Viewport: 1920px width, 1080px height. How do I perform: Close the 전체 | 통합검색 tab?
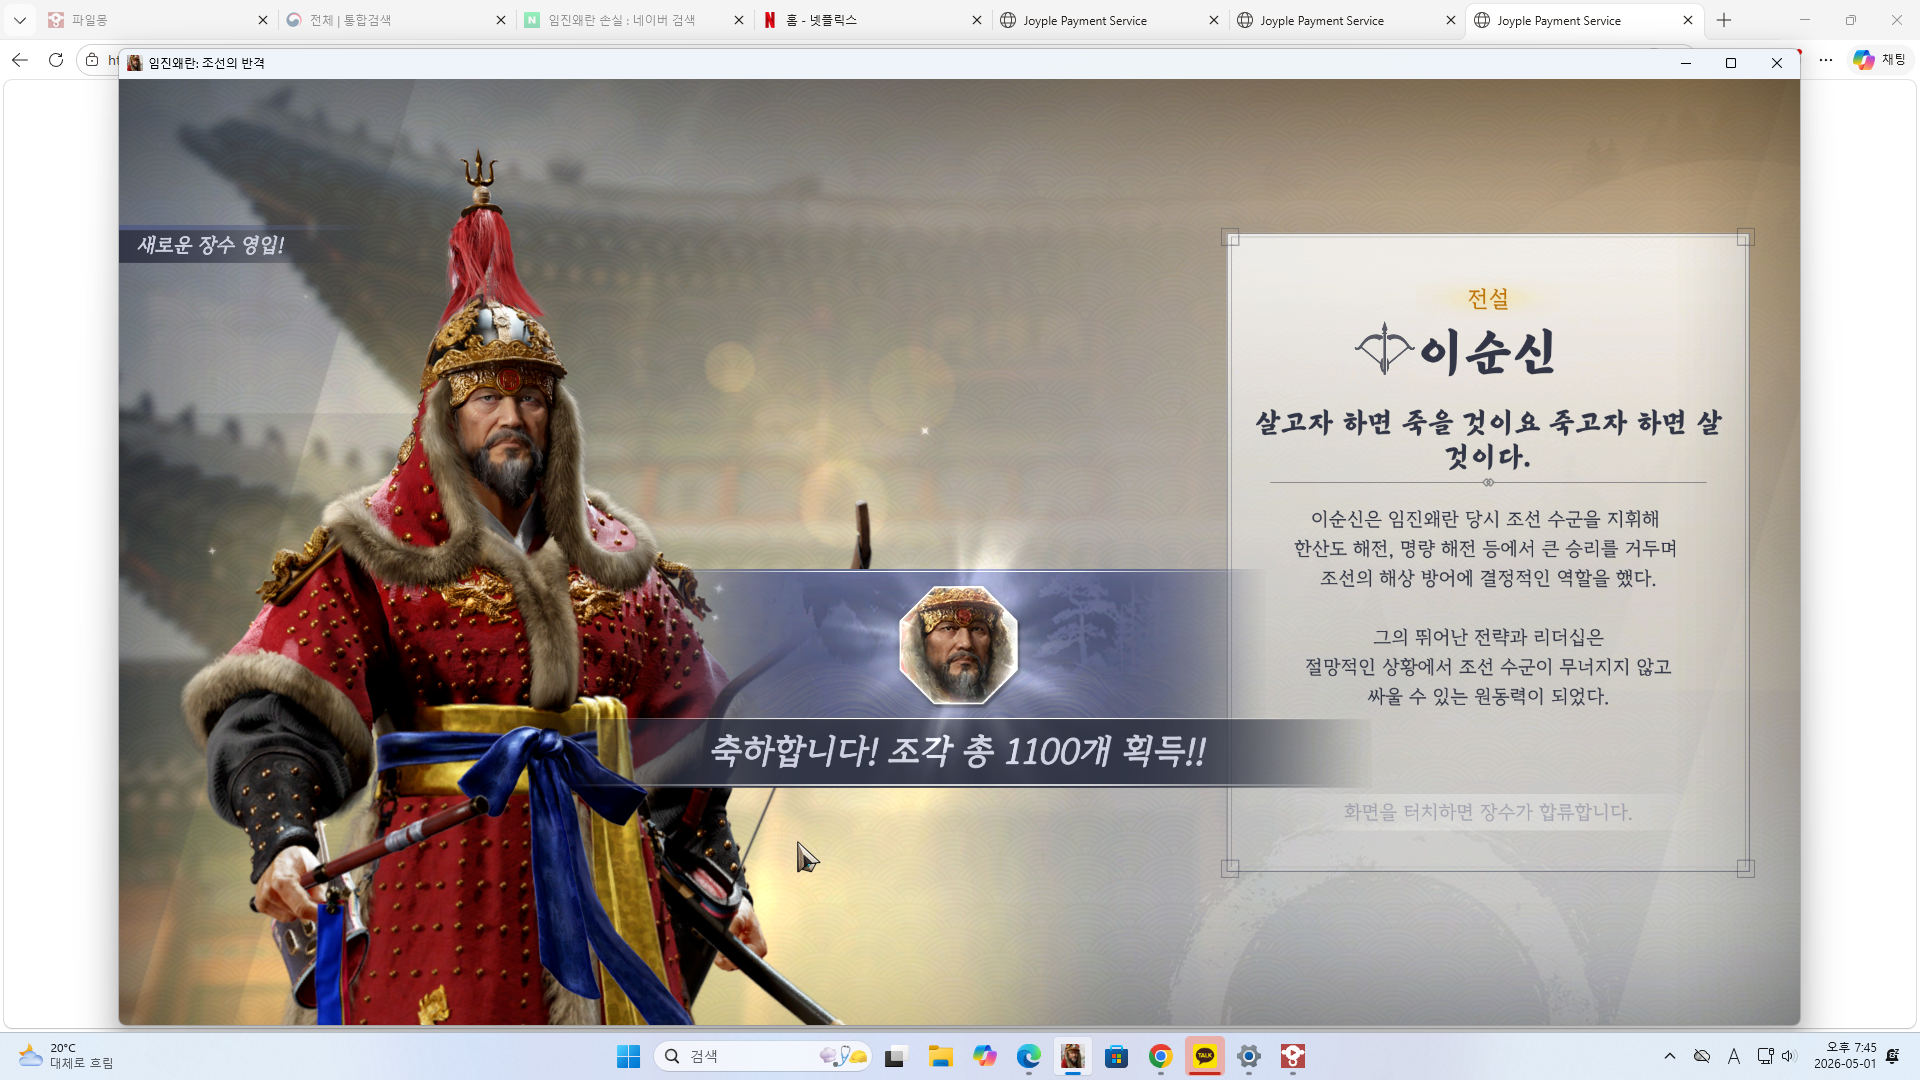pyautogui.click(x=501, y=20)
